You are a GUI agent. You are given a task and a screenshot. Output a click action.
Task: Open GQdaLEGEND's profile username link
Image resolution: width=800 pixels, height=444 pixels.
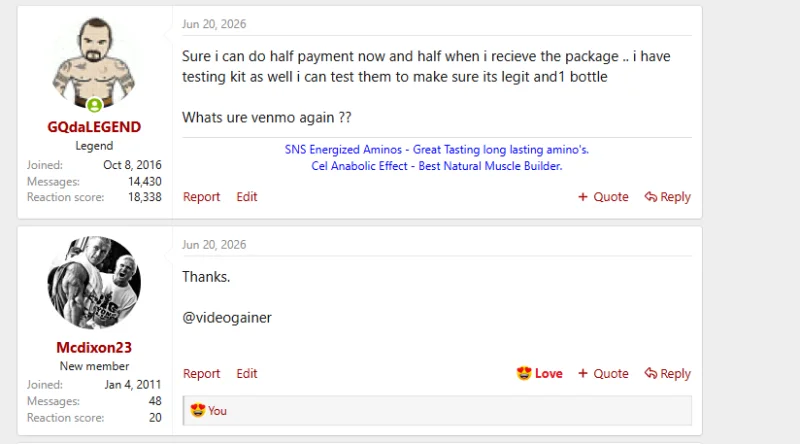point(94,127)
